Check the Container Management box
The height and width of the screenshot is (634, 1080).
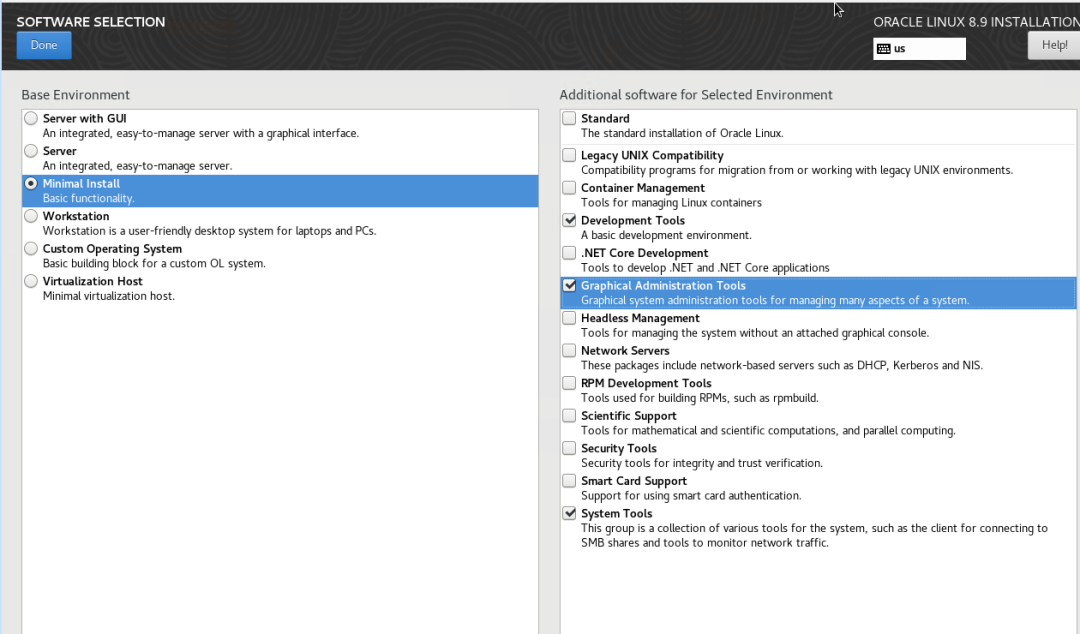[569, 187]
